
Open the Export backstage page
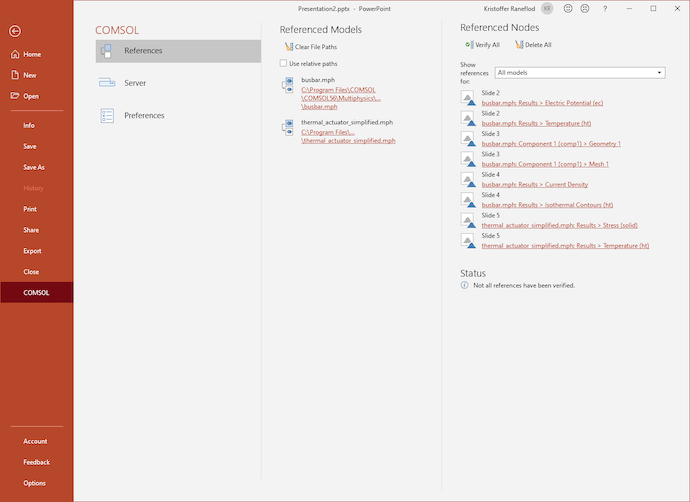33,251
